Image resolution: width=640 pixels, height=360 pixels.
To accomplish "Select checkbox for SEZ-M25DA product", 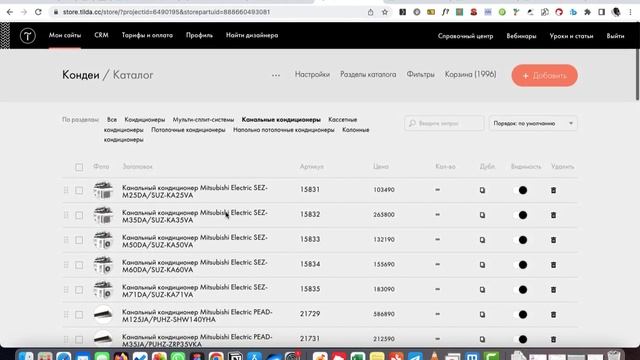I will pyautogui.click(x=79, y=191).
